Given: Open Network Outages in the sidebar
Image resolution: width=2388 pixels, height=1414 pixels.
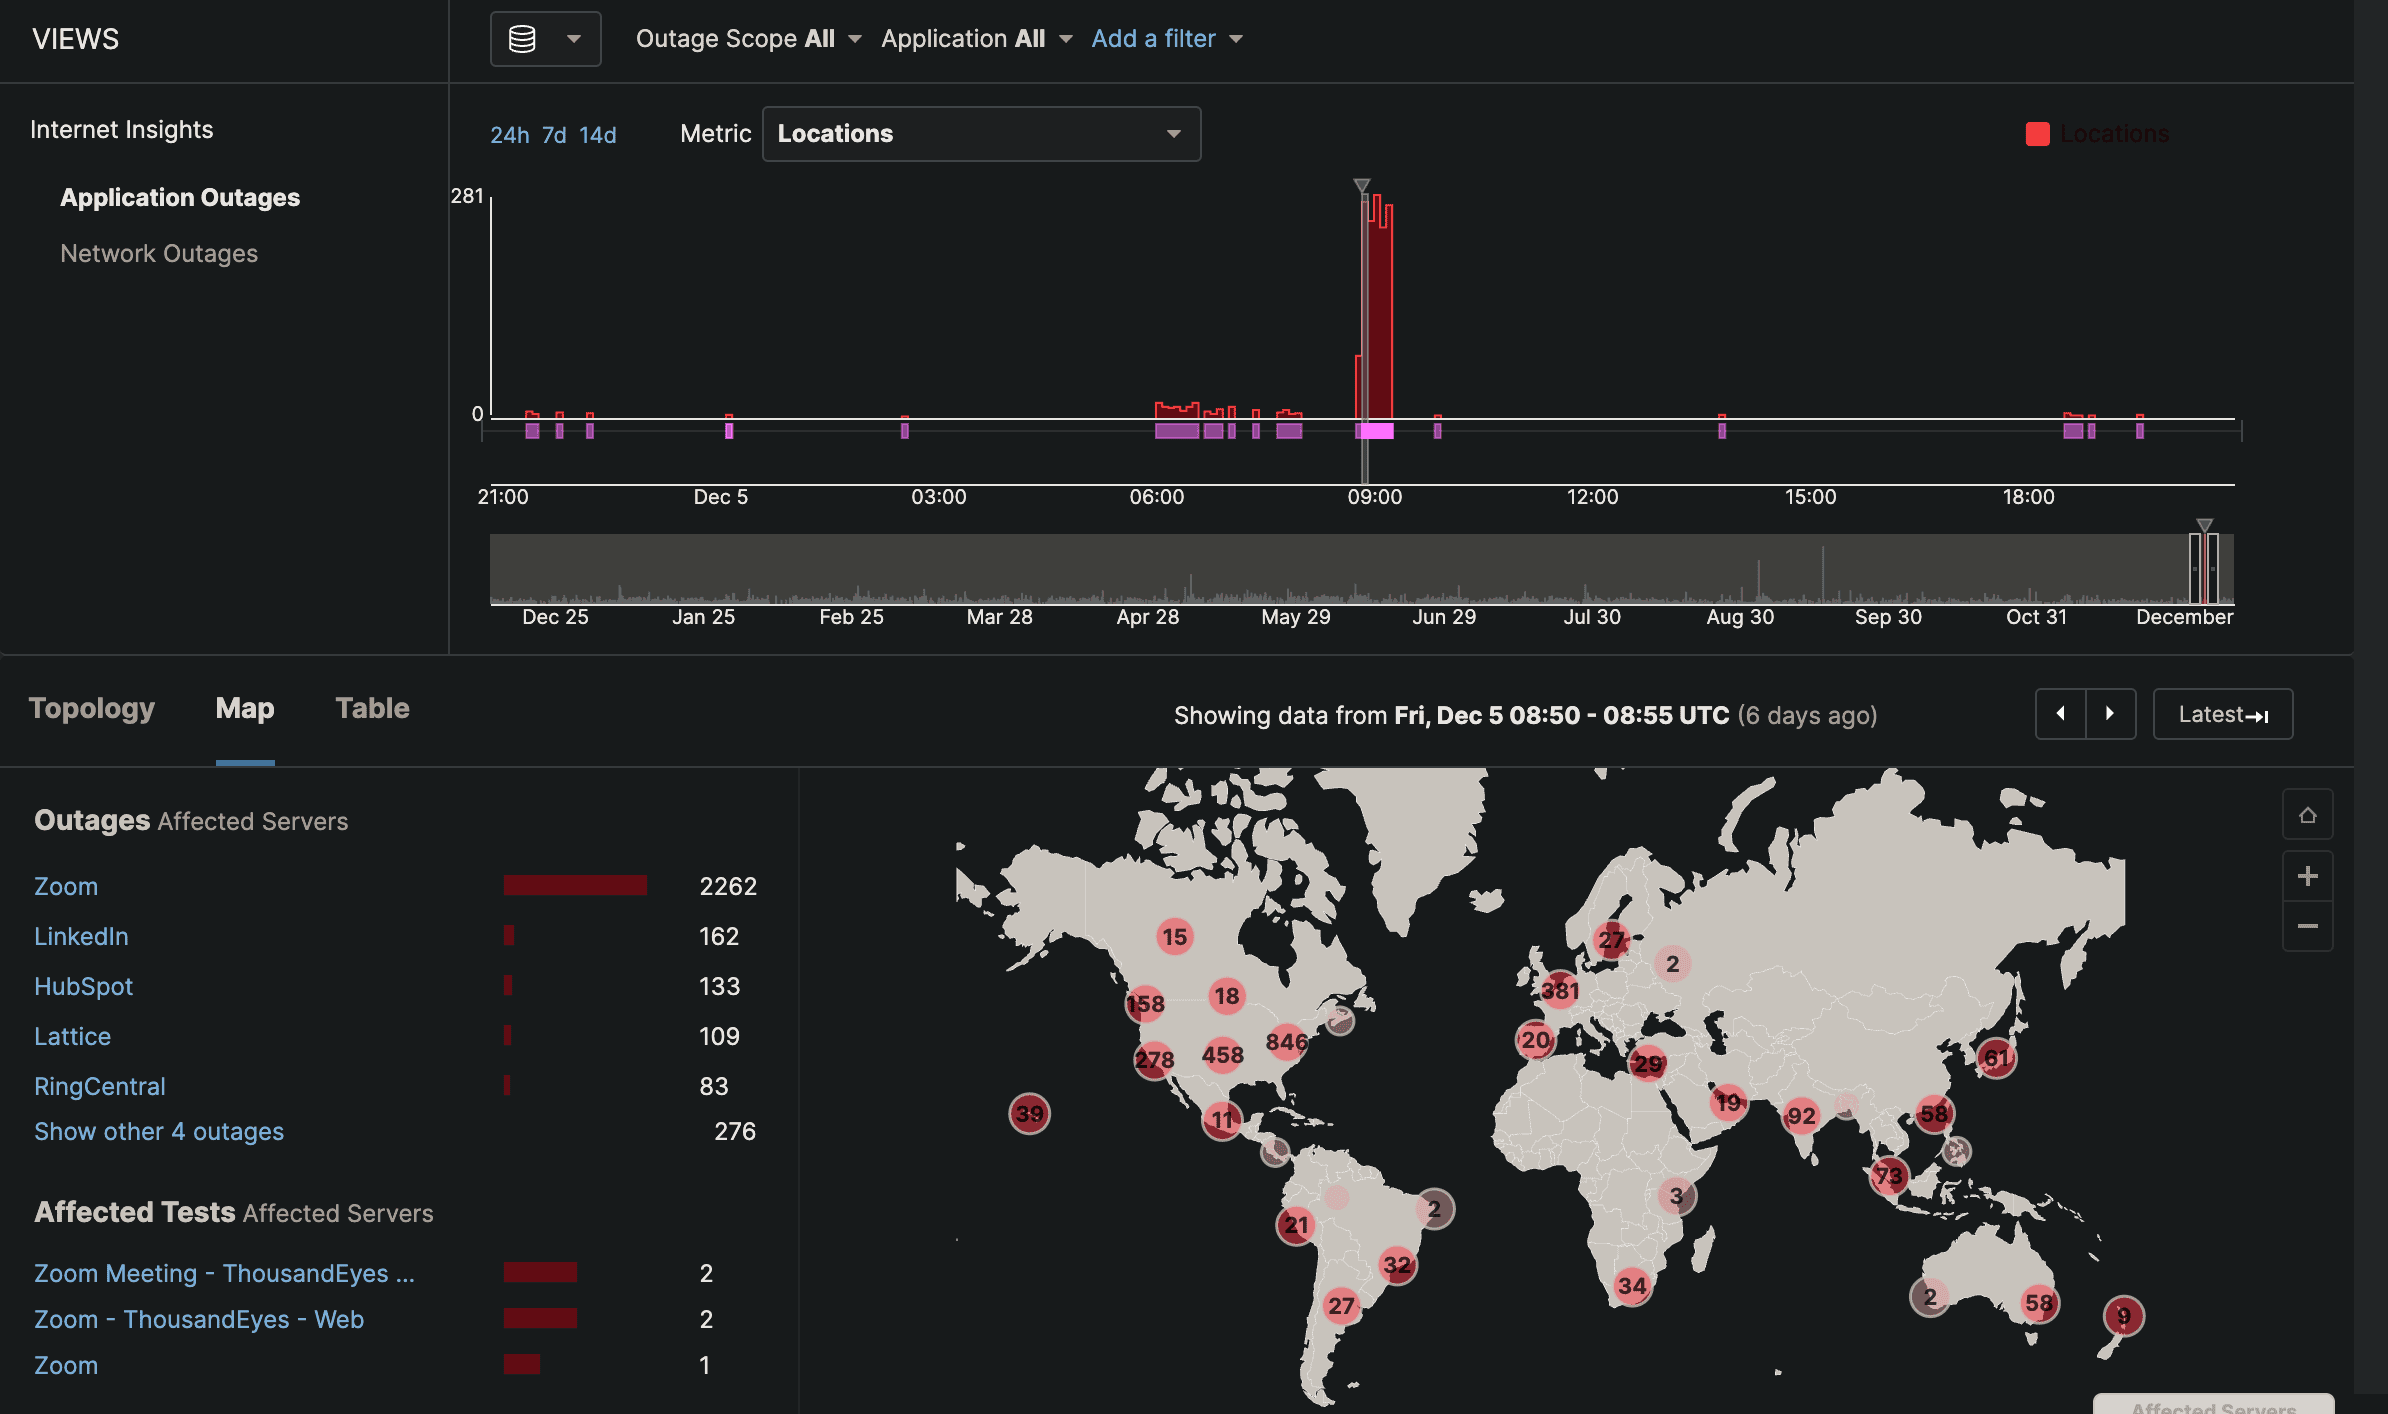Looking at the screenshot, I should 159,253.
